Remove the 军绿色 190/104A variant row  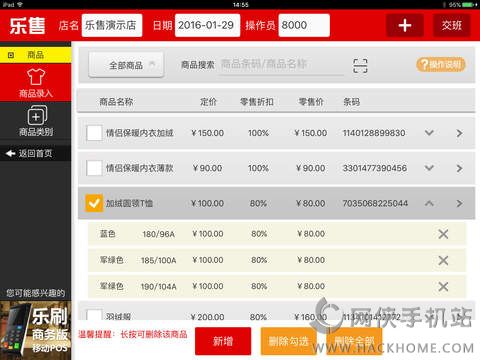point(443,286)
